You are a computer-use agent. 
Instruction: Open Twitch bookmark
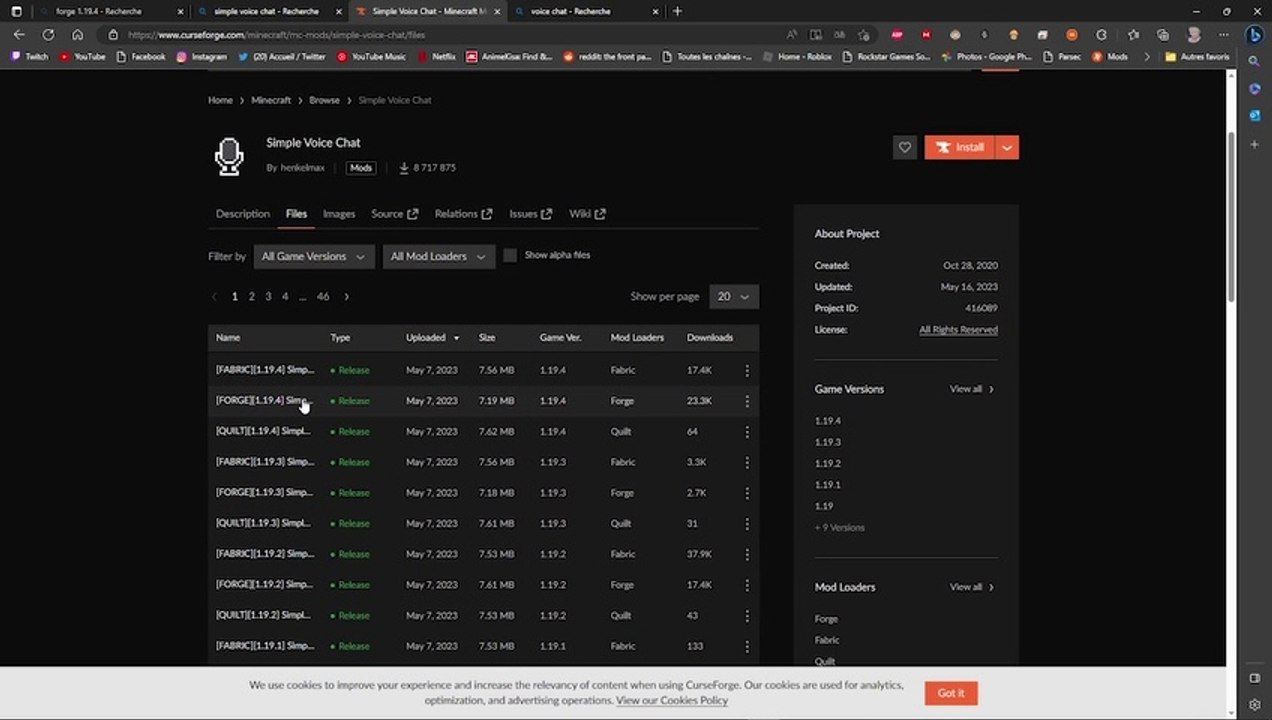pos(29,57)
